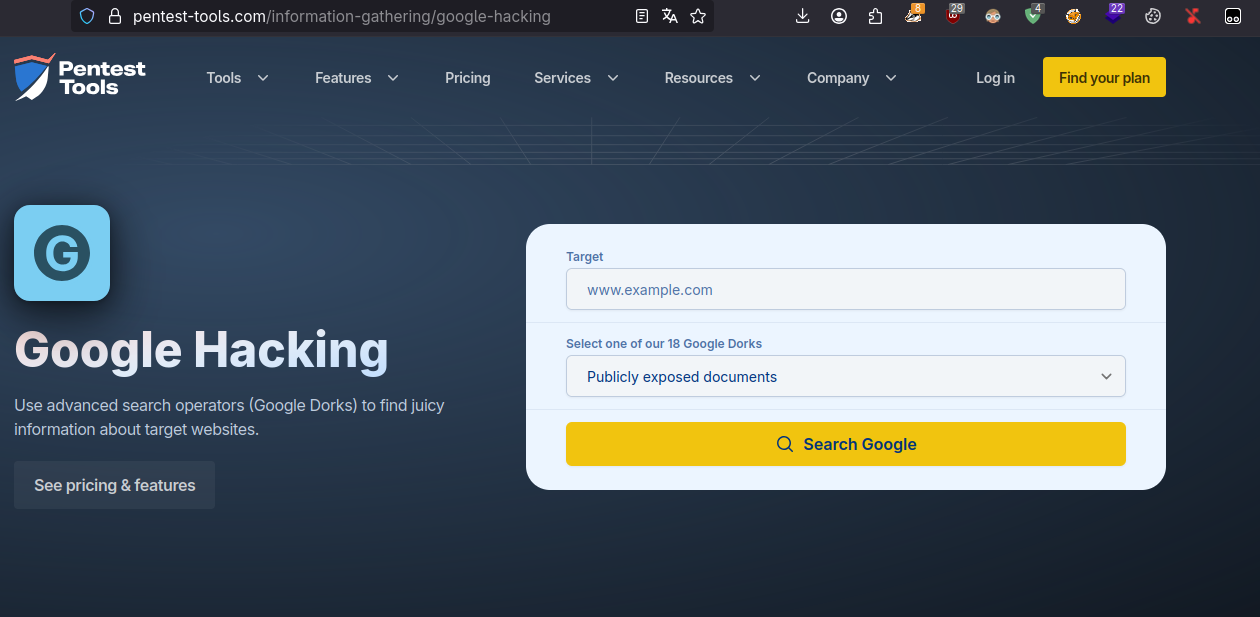The image size is (1260, 617).
Task: Click the Pentest Tools logo
Action: coord(80,77)
